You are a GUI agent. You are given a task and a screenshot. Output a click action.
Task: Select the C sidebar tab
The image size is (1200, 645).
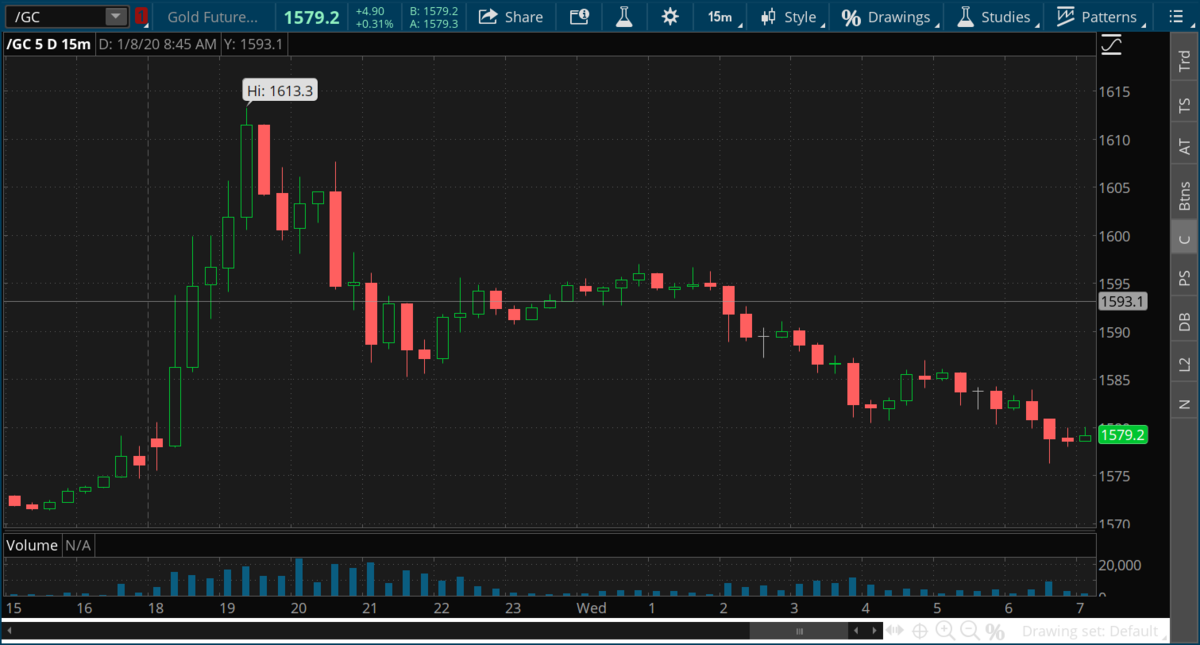click(x=1185, y=238)
